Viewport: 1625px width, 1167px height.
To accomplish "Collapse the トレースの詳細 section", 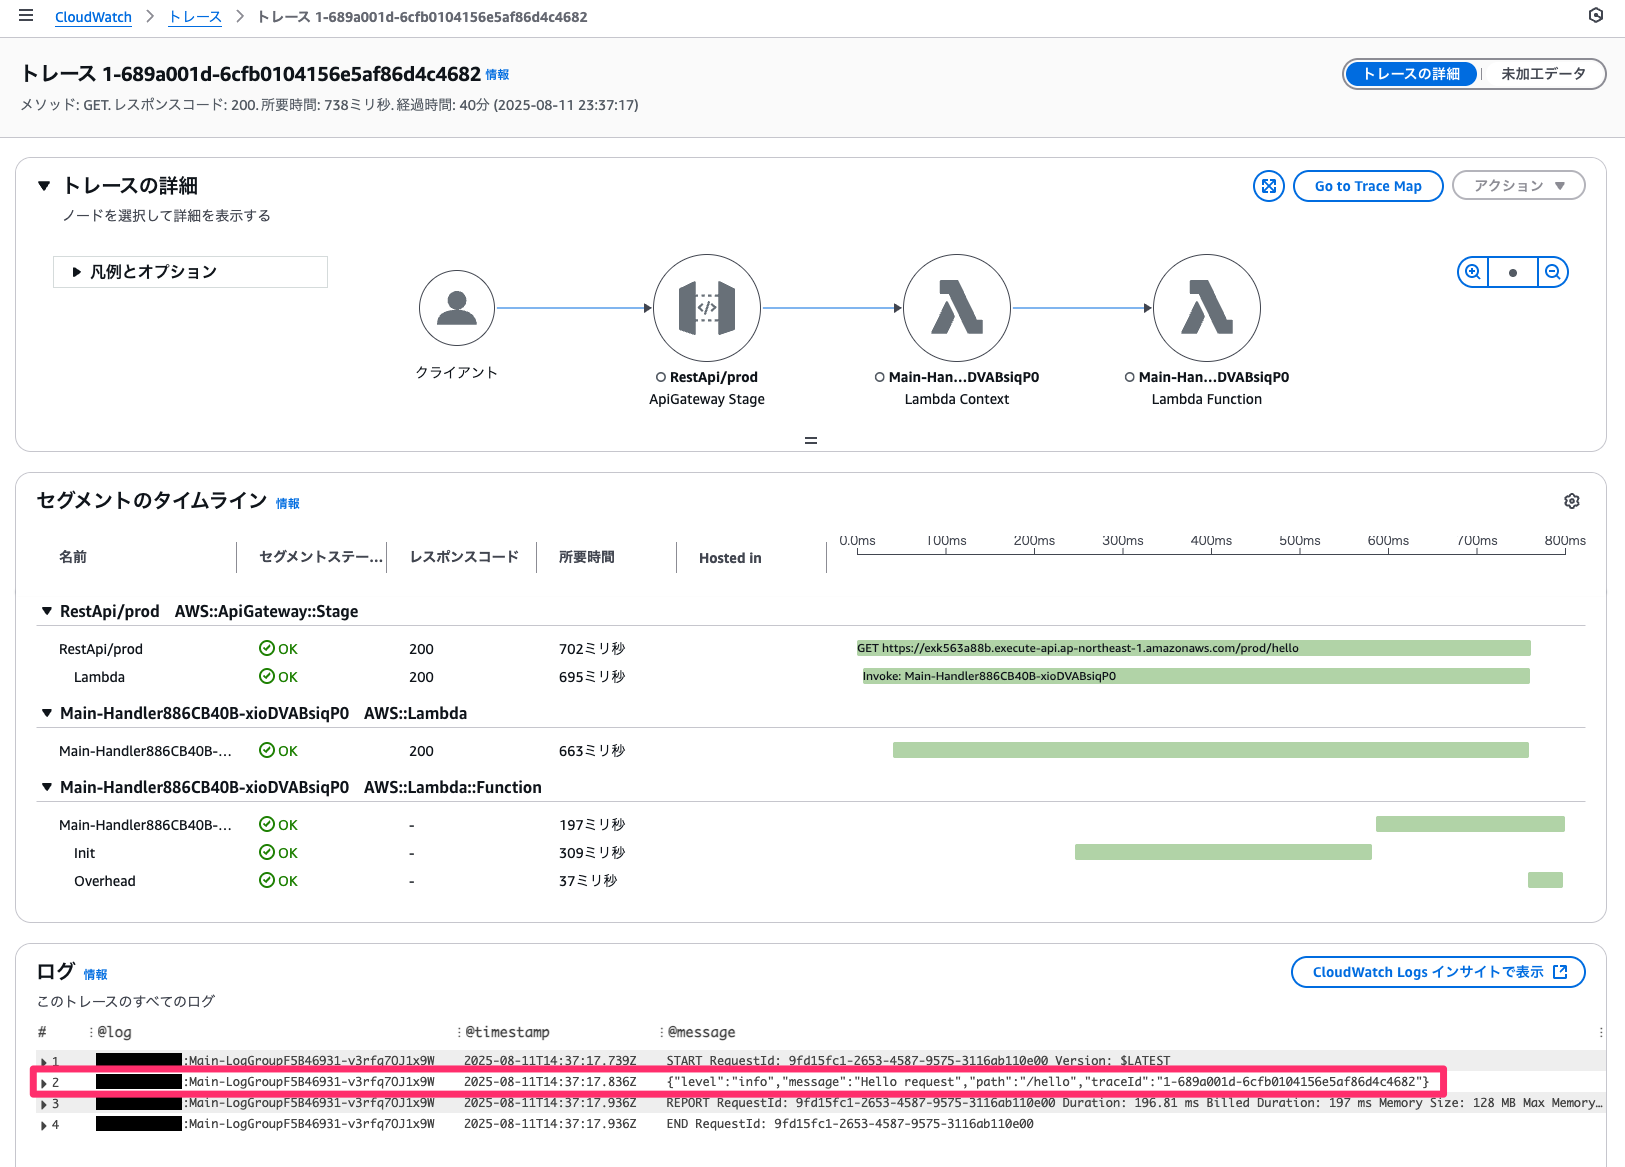I will click(44, 186).
